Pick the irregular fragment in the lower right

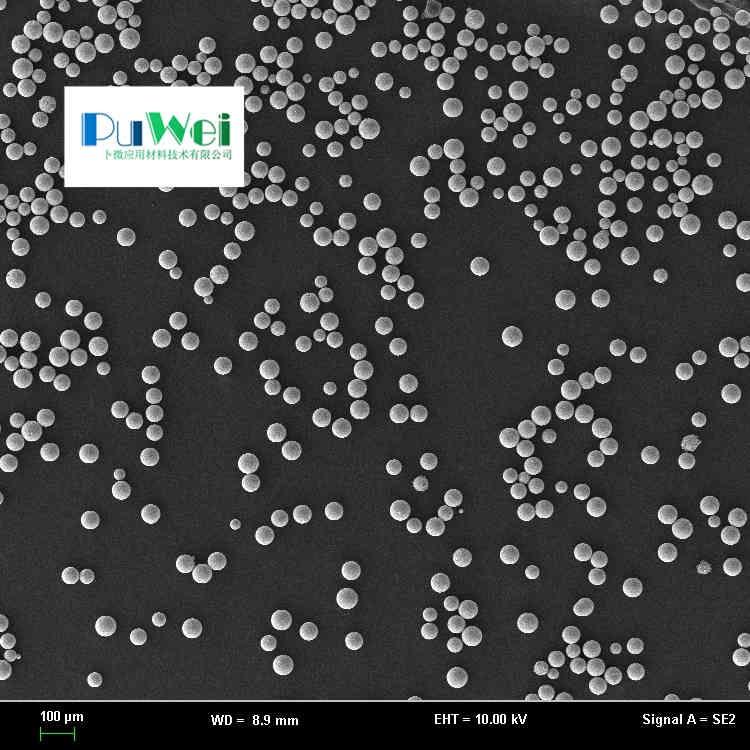point(704,568)
